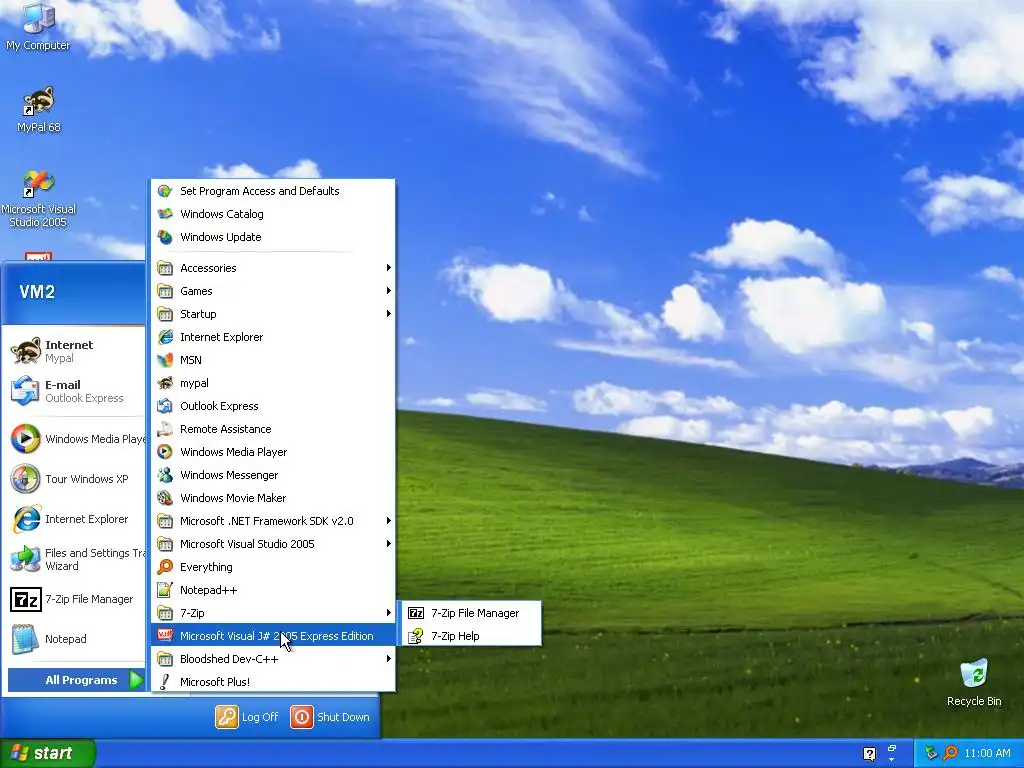Open Set Program Access and Defaults
The width and height of the screenshot is (1024, 768).
273,191
